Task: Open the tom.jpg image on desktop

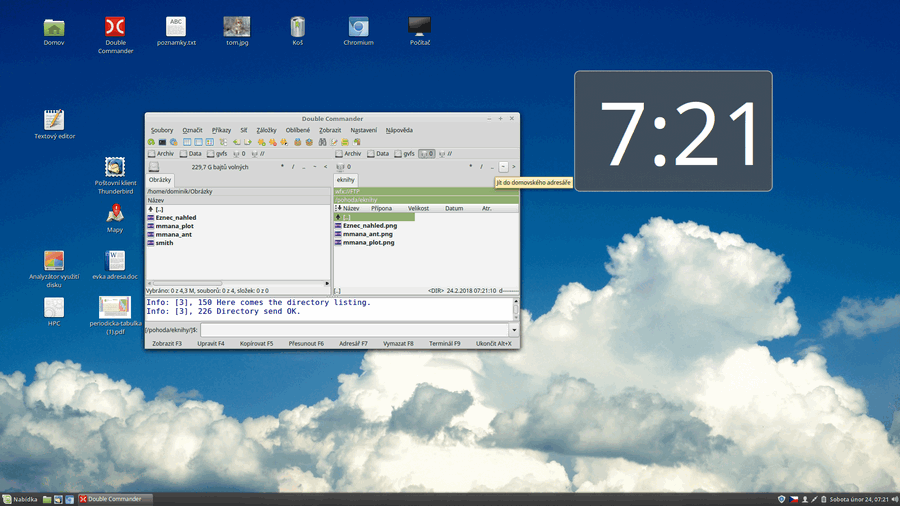Action: (237, 27)
